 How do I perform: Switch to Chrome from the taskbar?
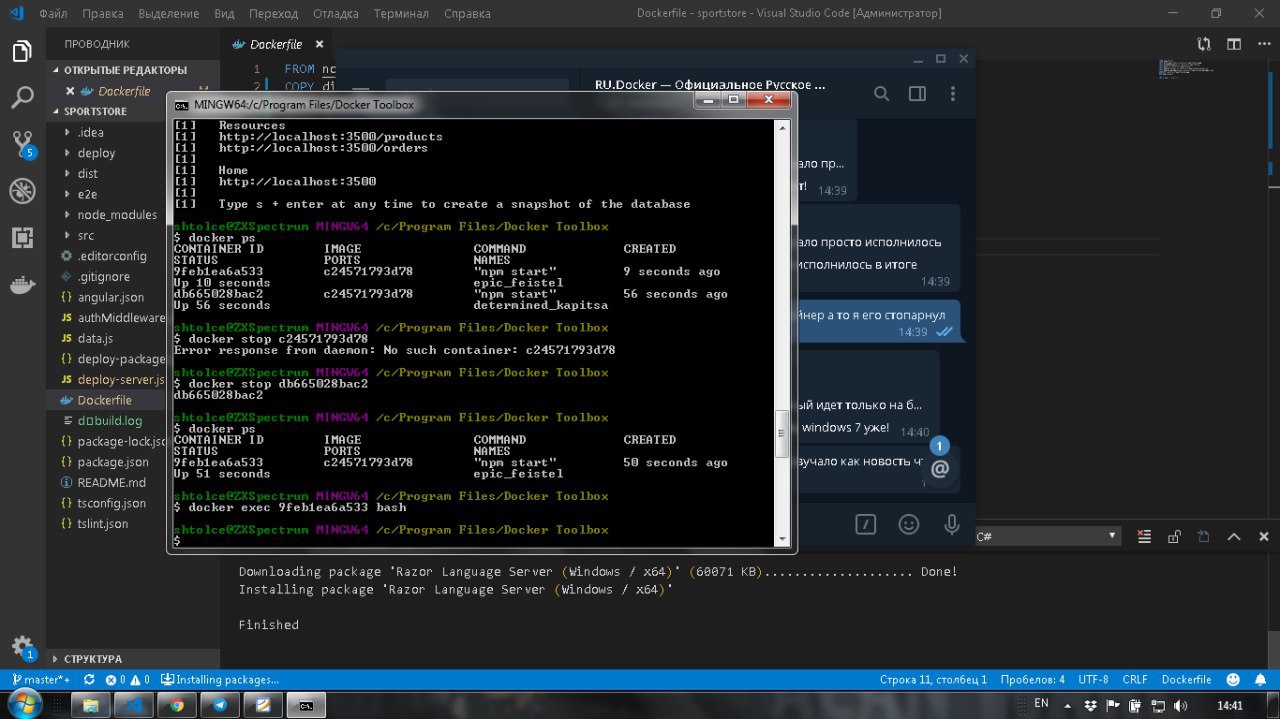click(x=177, y=705)
